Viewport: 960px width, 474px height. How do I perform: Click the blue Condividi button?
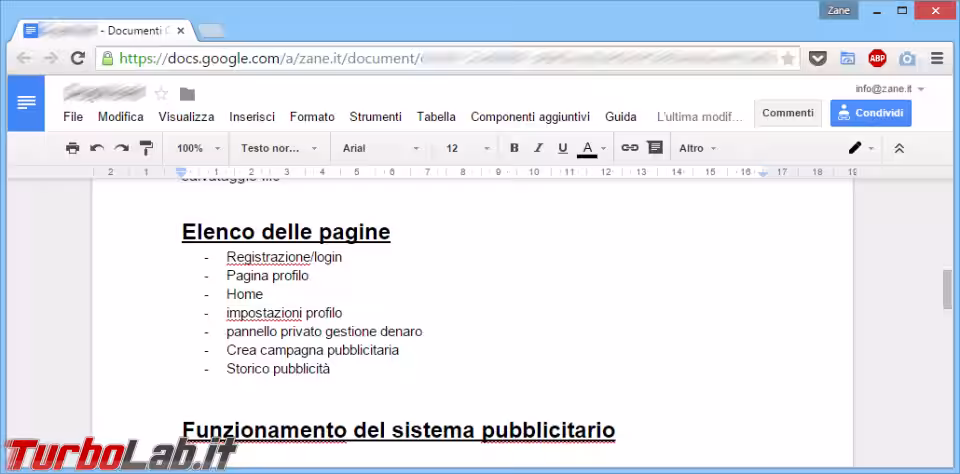[x=870, y=113]
